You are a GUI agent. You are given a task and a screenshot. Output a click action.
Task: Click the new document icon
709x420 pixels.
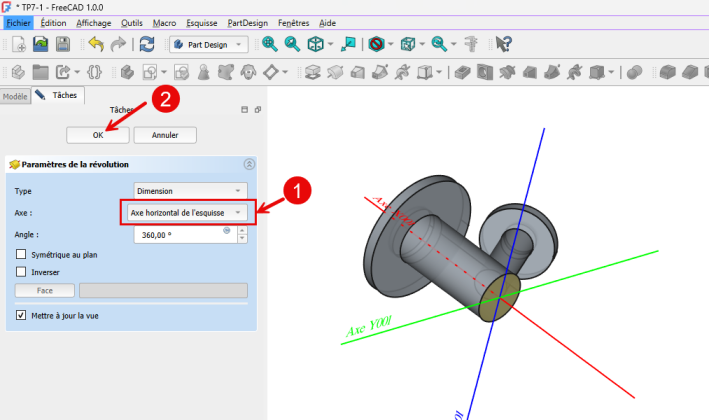click(19, 44)
